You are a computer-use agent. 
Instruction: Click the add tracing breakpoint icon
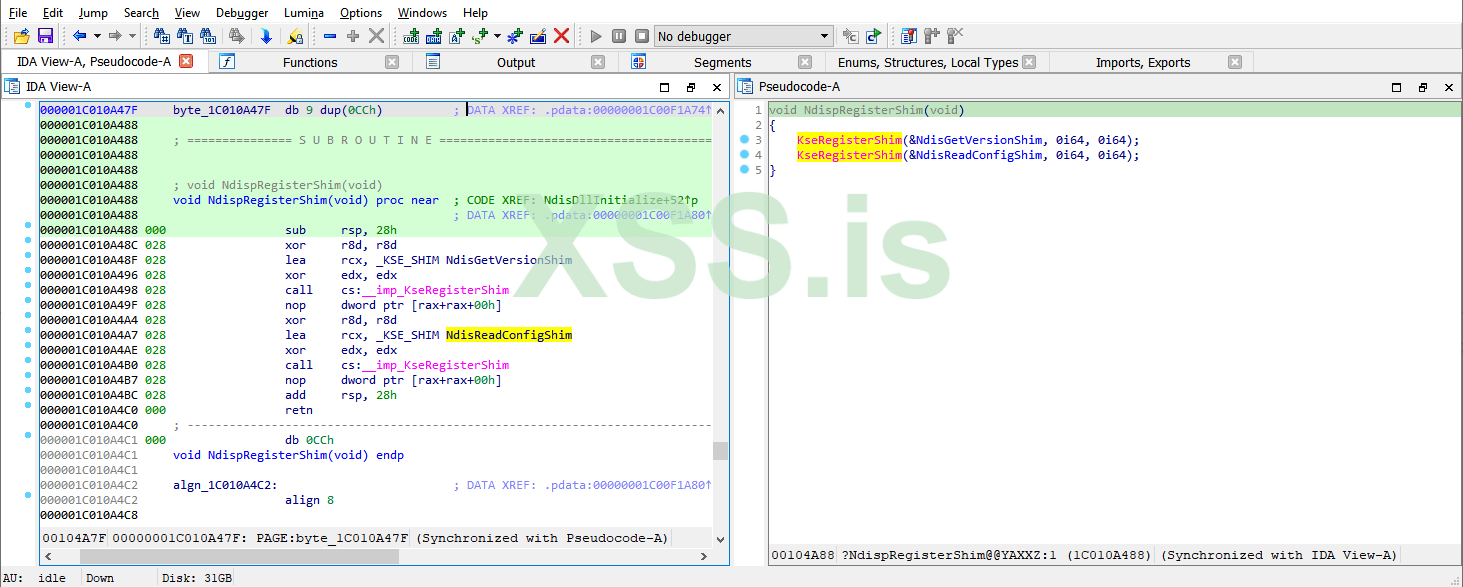[x=932, y=36]
